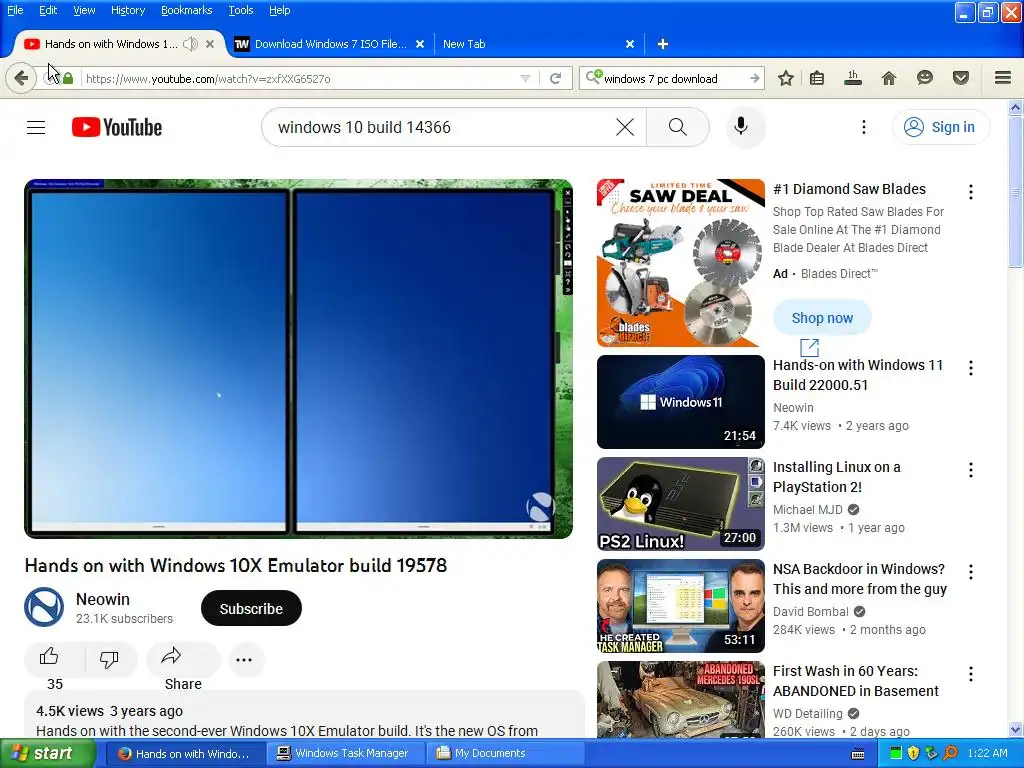Click the YouTube address bar
1024x768 pixels.
pos(300,78)
